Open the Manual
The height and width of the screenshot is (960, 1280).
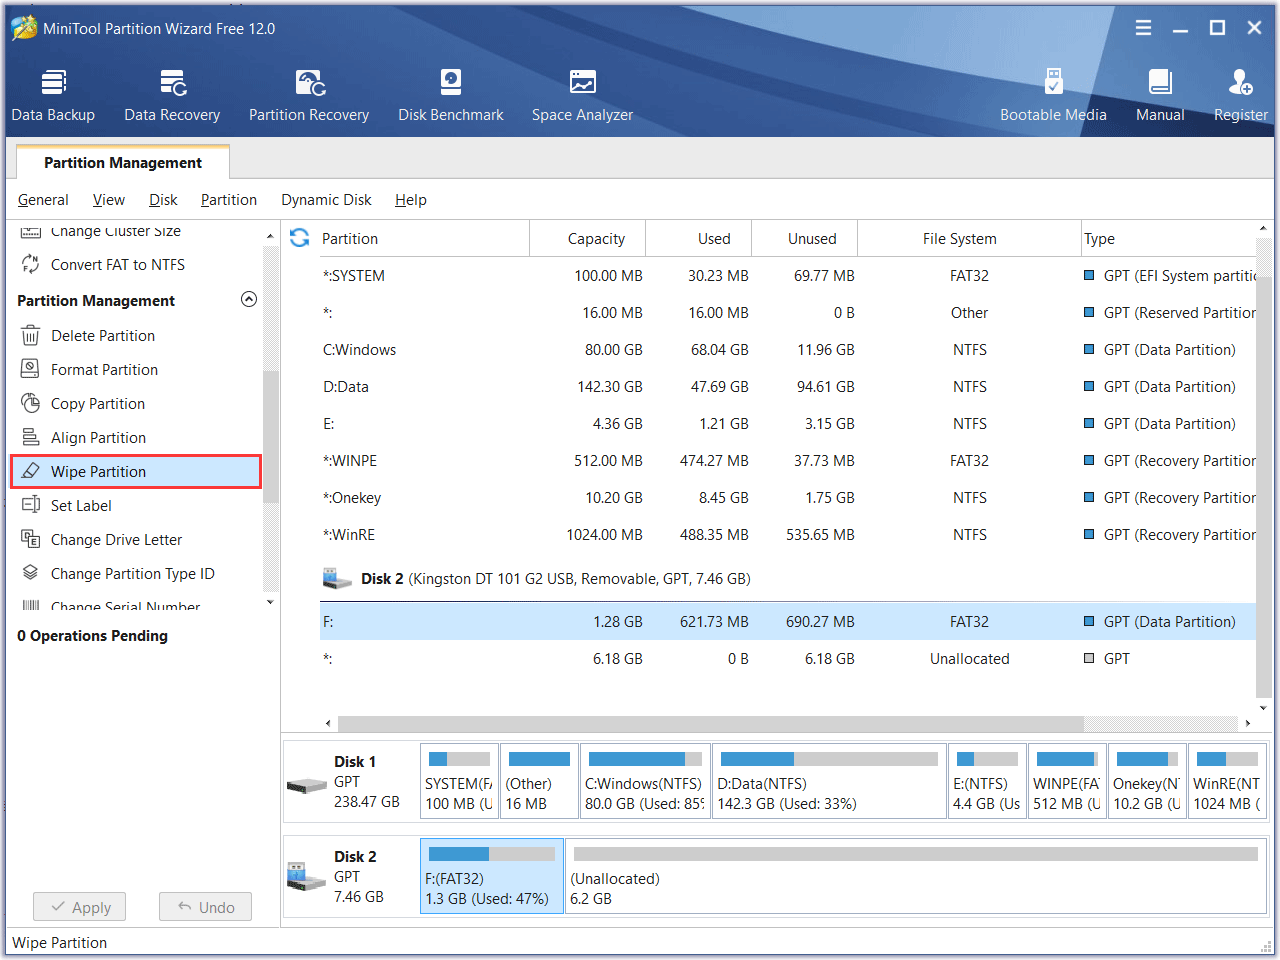pyautogui.click(x=1160, y=96)
